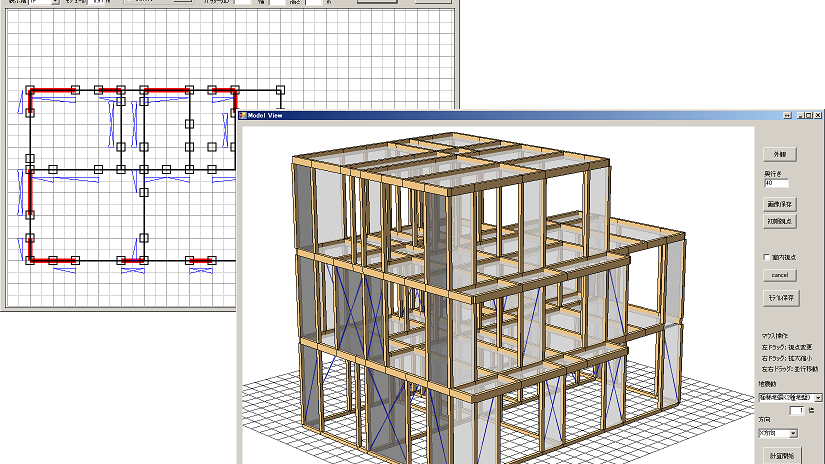The height and width of the screenshot is (464, 825).
Task: Select the top-left corner node in plan
Action: coord(30,90)
